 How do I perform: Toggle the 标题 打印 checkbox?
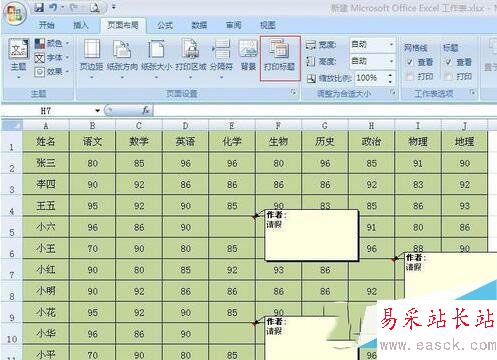[x=449, y=76]
